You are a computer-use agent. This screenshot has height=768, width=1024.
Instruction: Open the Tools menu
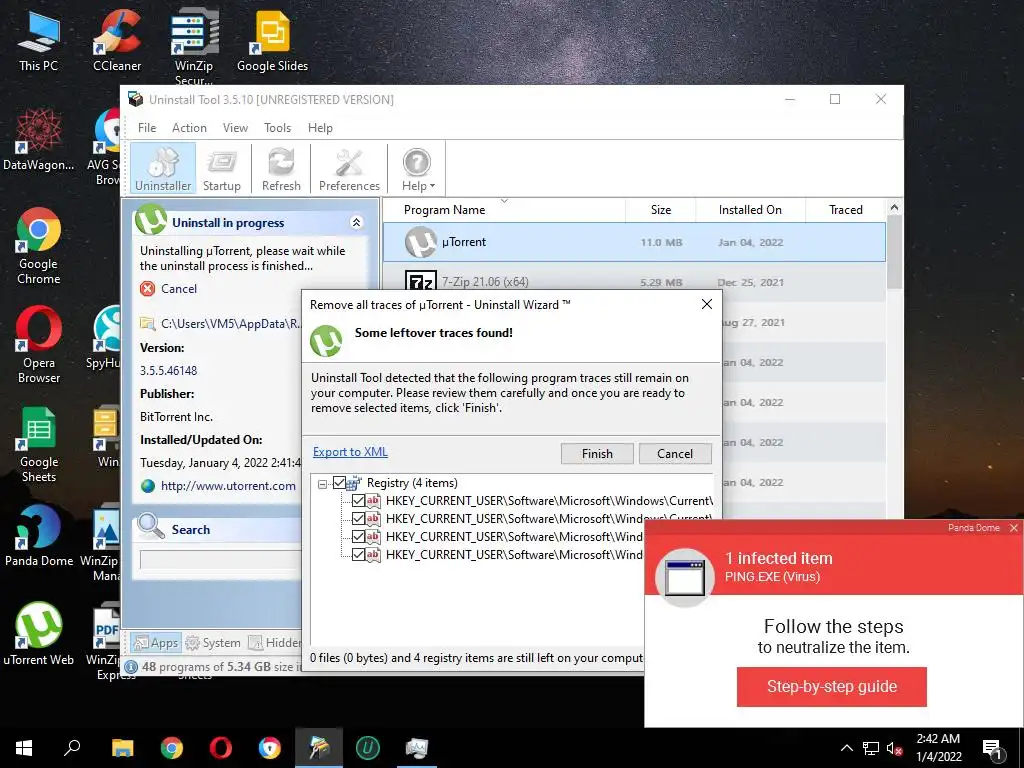pyautogui.click(x=278, y=128)
